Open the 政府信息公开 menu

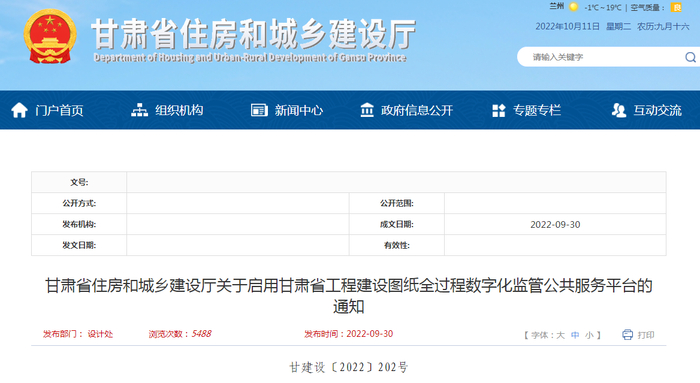click(x=417, y=110)
